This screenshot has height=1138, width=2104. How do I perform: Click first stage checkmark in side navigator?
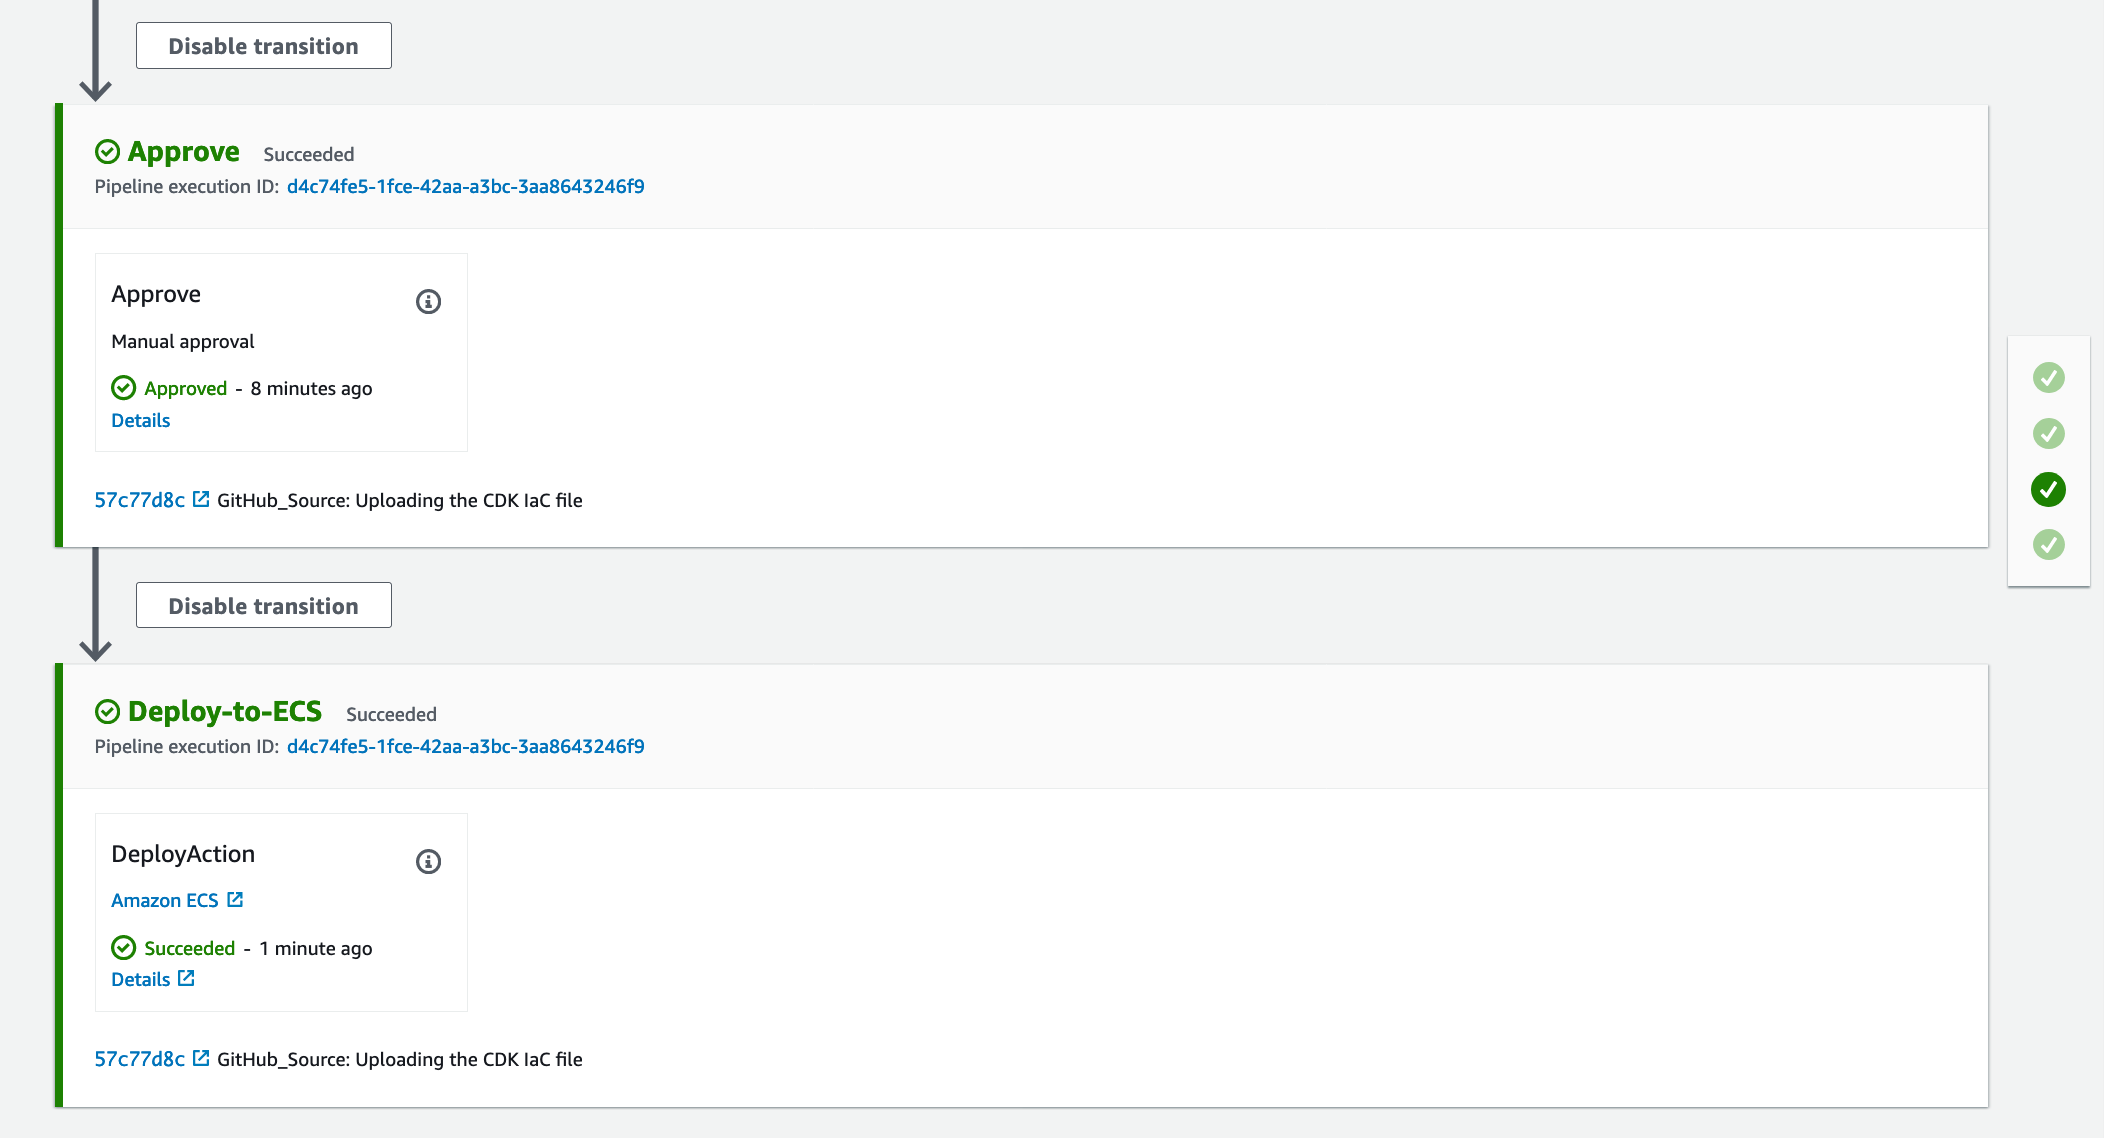point(2048,378)
